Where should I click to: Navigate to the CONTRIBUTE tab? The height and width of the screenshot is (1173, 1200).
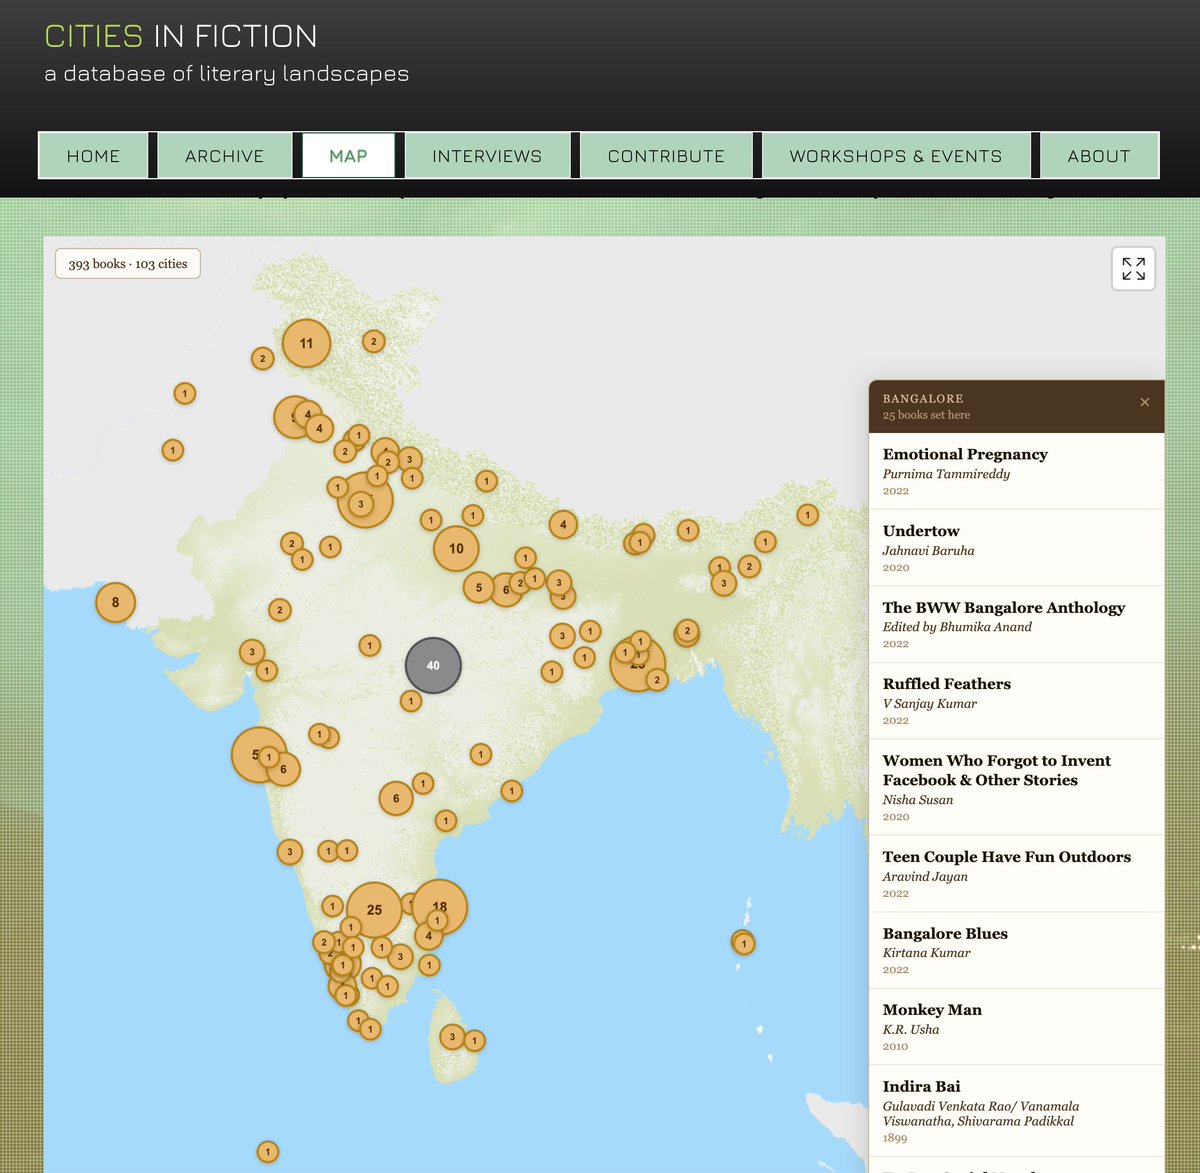pyautogui.click(x=666, y=156)
